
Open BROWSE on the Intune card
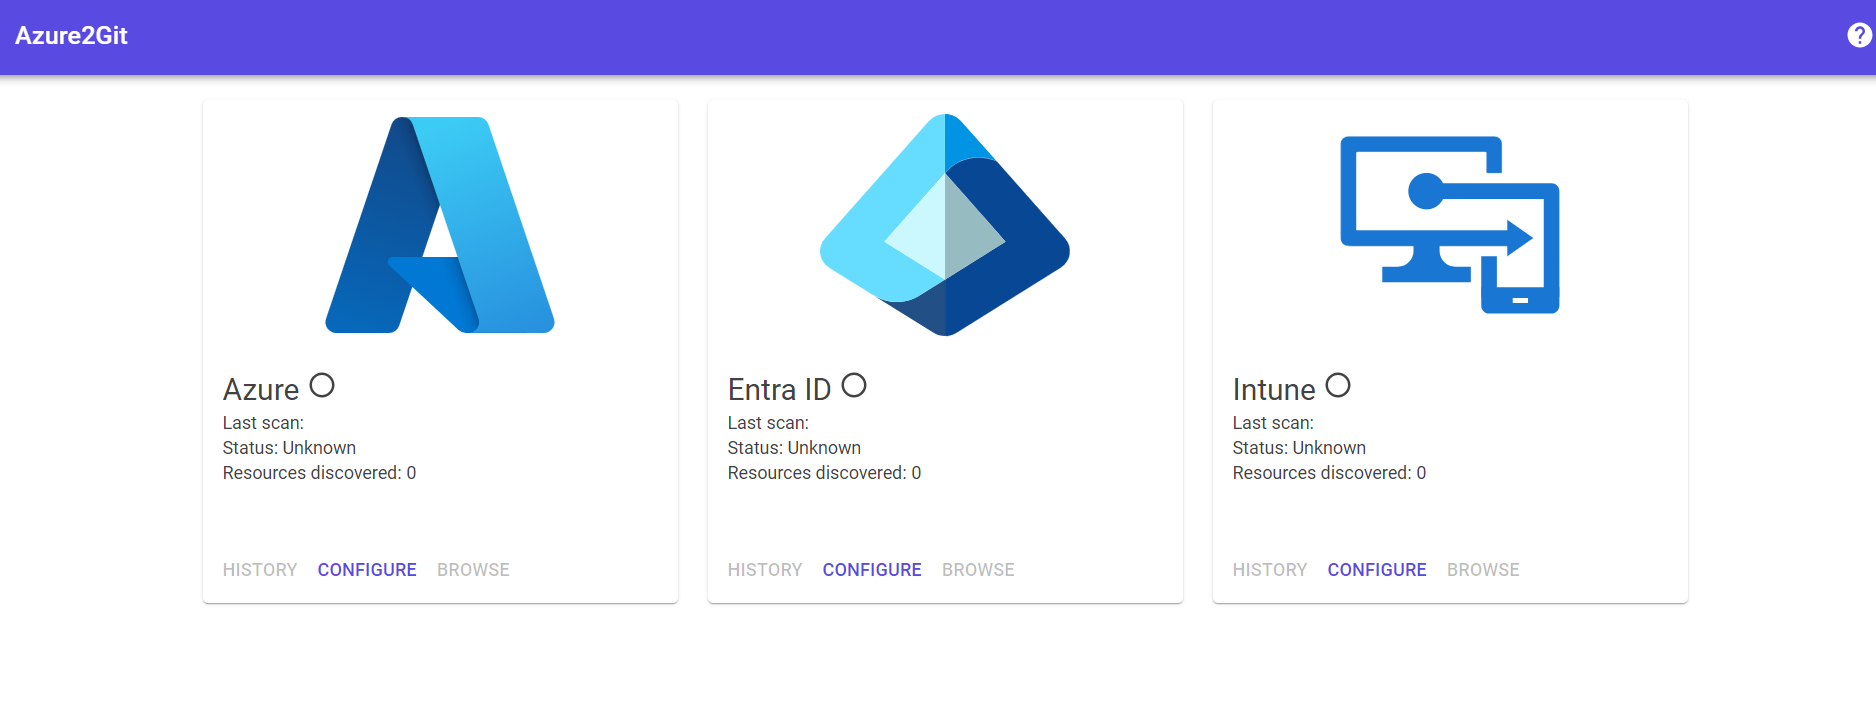pos(1483,570)
